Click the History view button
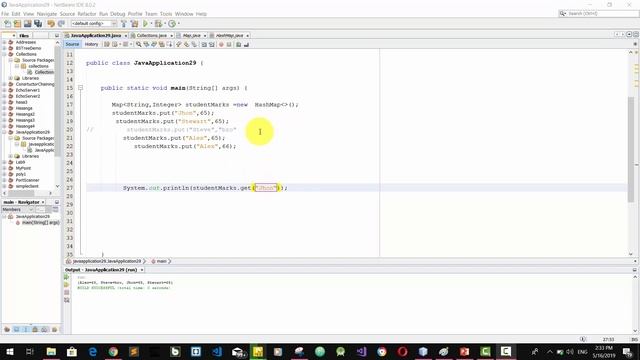Screen dimensions: 640x360 pos(91,44)
